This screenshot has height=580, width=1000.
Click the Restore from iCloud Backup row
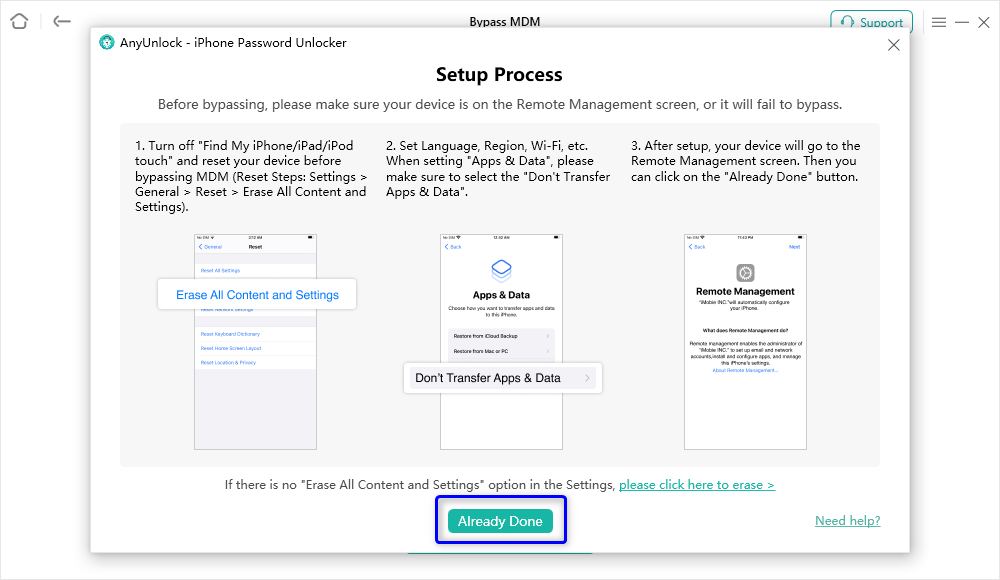501,336
